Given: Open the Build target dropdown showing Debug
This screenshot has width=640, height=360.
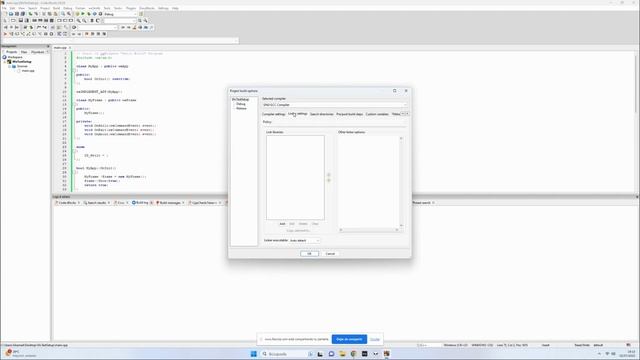Looking at the screenshot, I should tap(120, 14).
